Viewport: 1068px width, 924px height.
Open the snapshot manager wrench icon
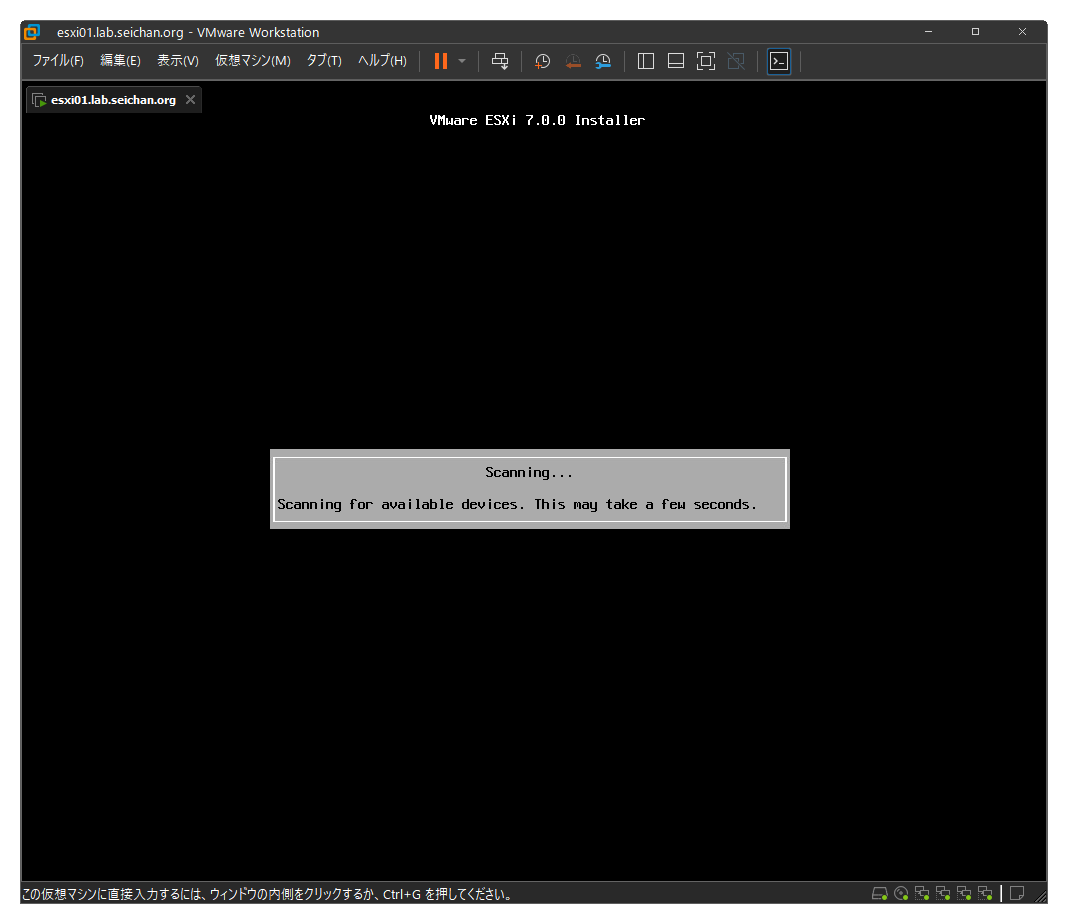click(x=603, y=61)
